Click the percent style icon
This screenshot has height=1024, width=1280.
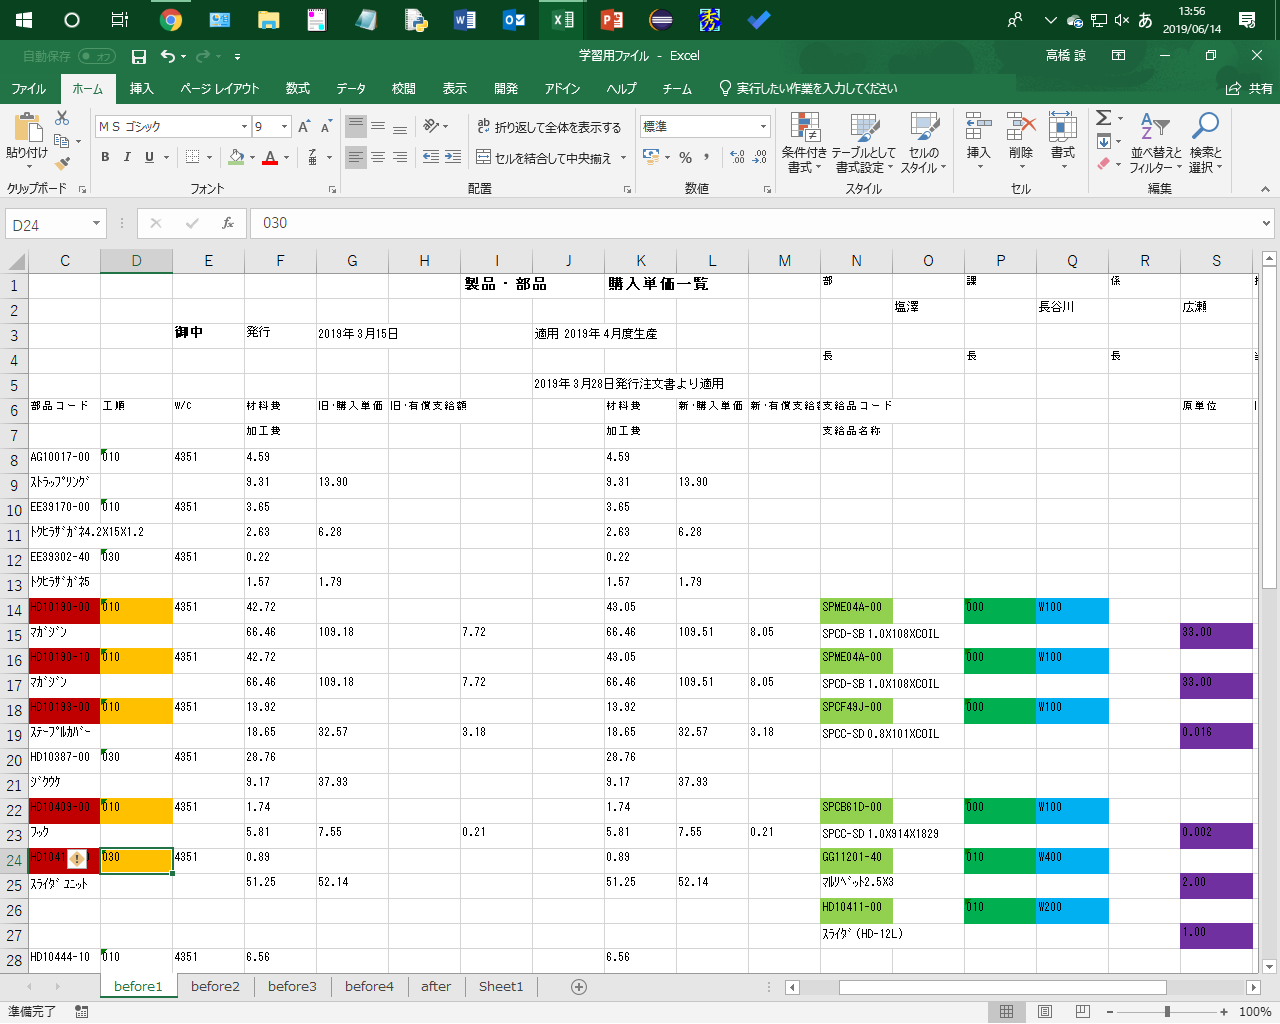point(685,158)
